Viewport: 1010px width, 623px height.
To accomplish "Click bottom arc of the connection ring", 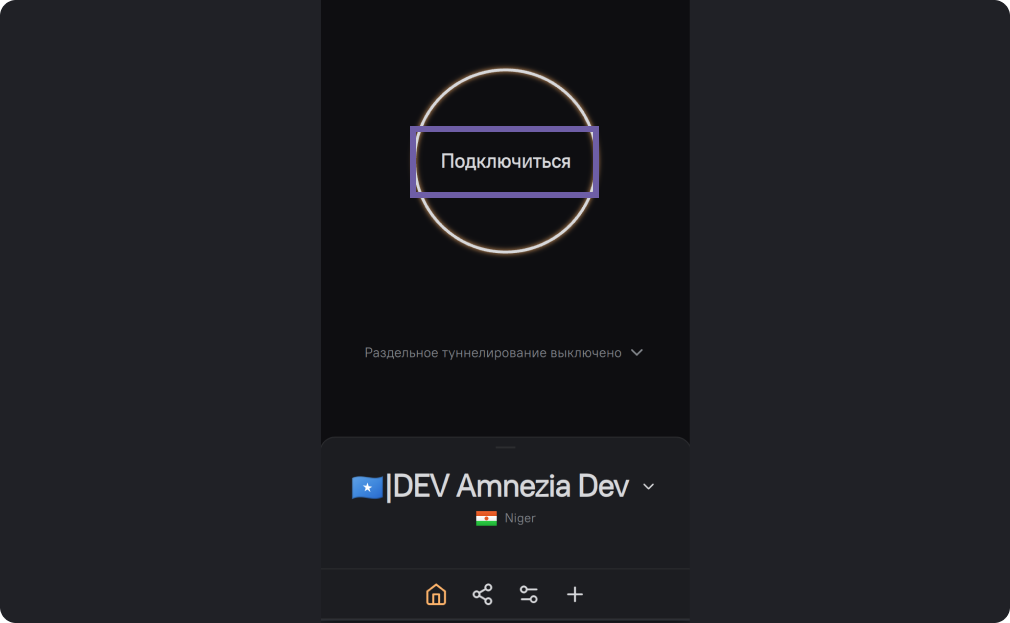I will (x=505, y=250).
